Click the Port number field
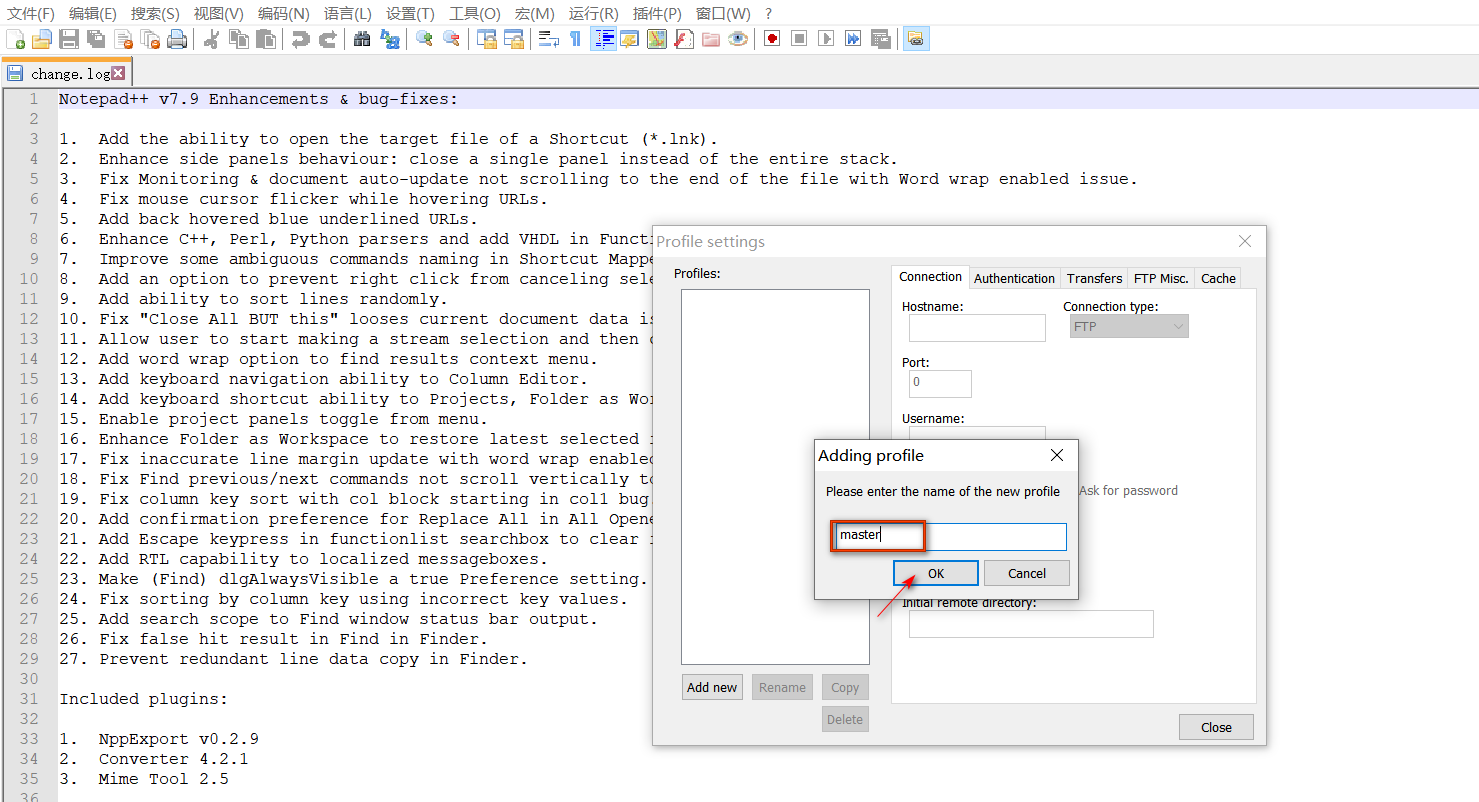 (x=940, y=383)
